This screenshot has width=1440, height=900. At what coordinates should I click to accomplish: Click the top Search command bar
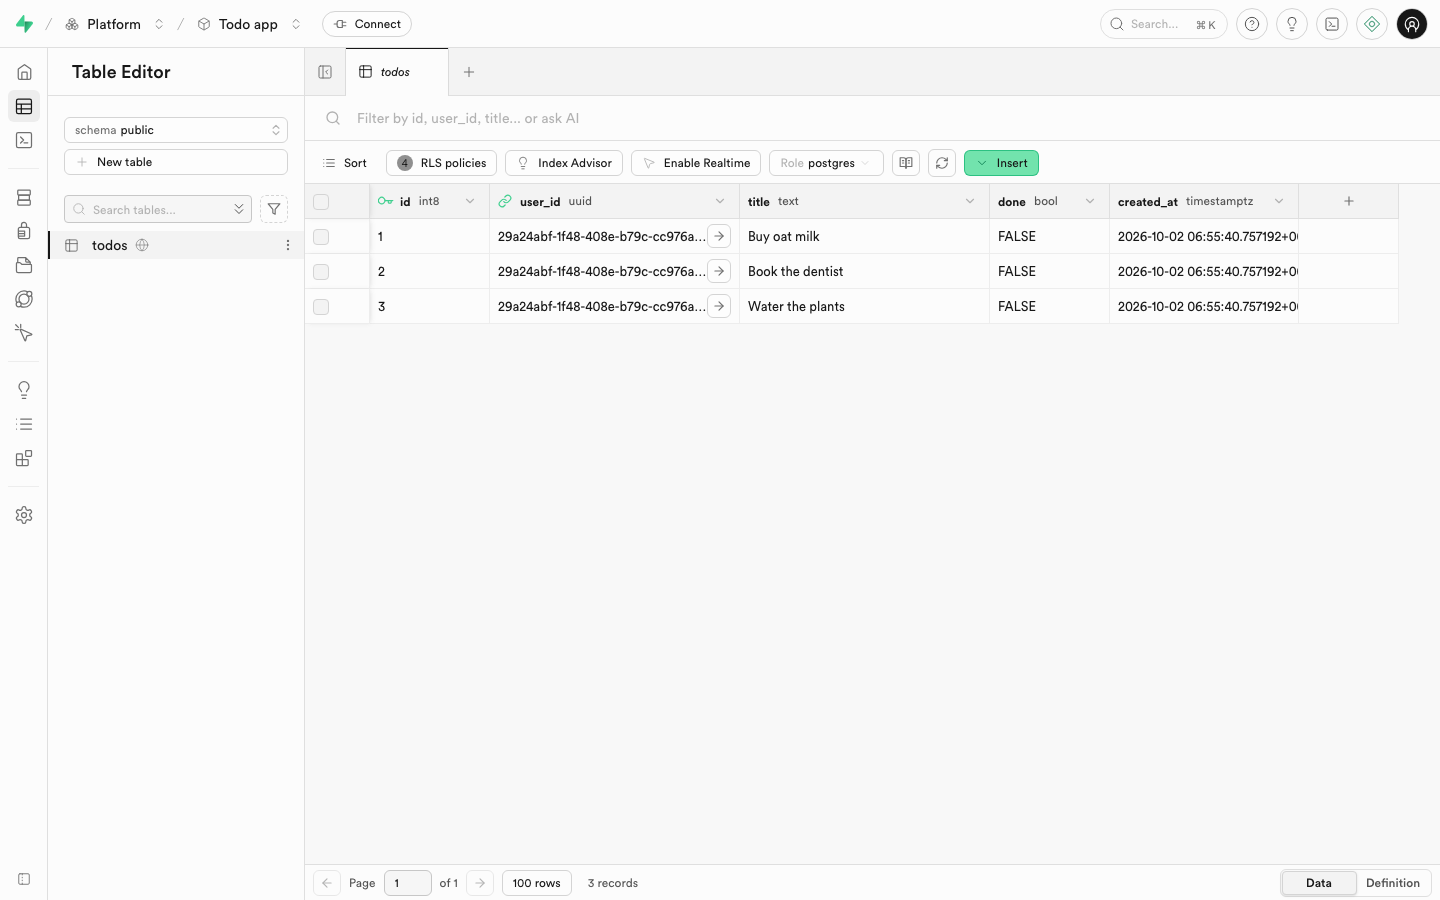[x=1164, y=24]
